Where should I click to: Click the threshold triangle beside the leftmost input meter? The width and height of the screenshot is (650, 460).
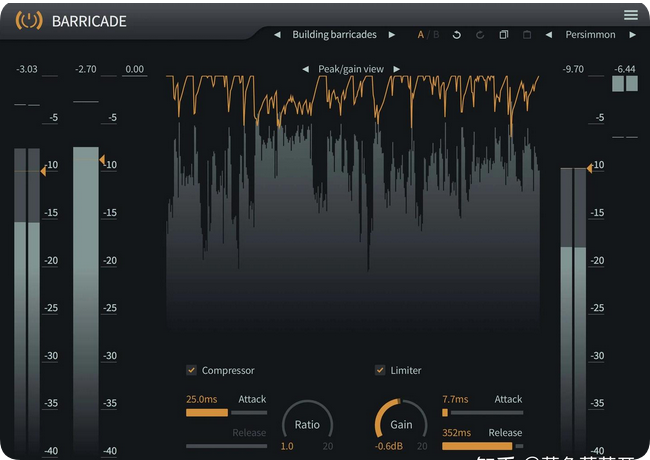tap(43, 171)
